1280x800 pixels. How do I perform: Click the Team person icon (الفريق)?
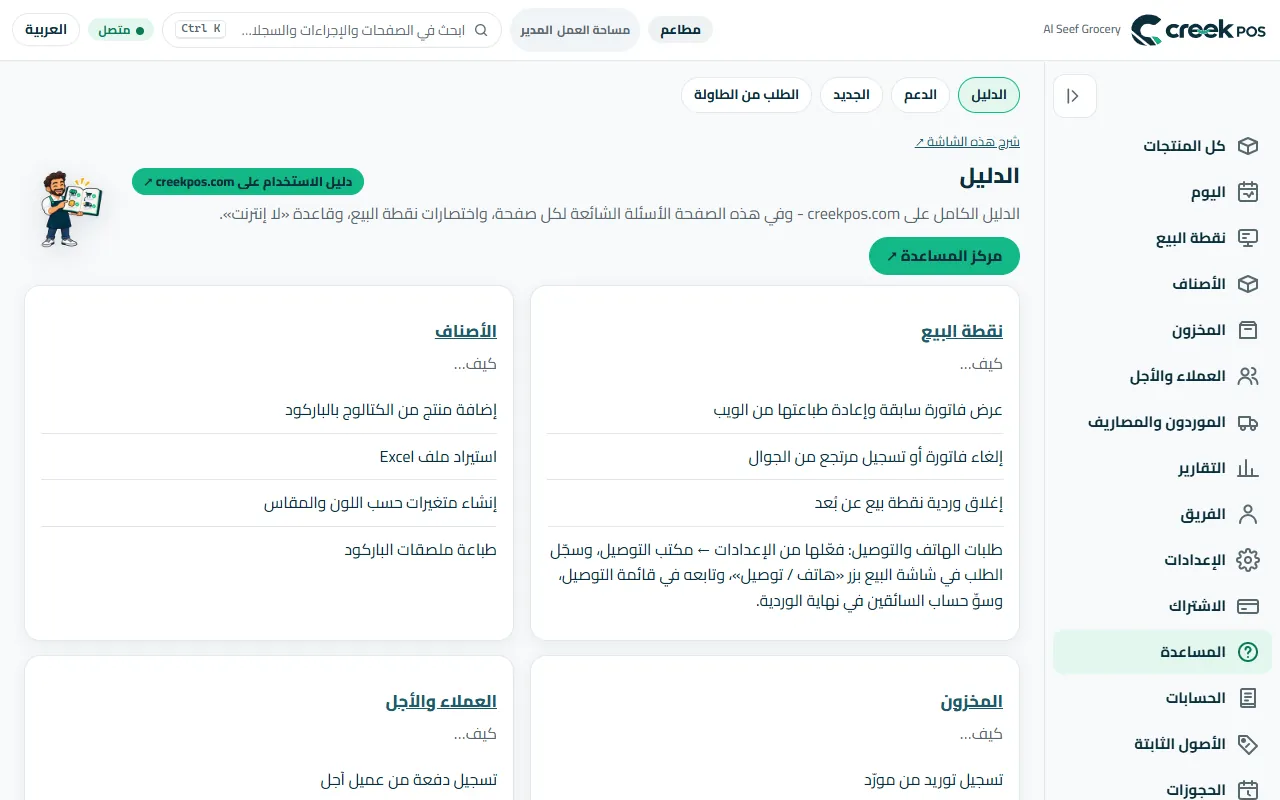click(1247, 514)
